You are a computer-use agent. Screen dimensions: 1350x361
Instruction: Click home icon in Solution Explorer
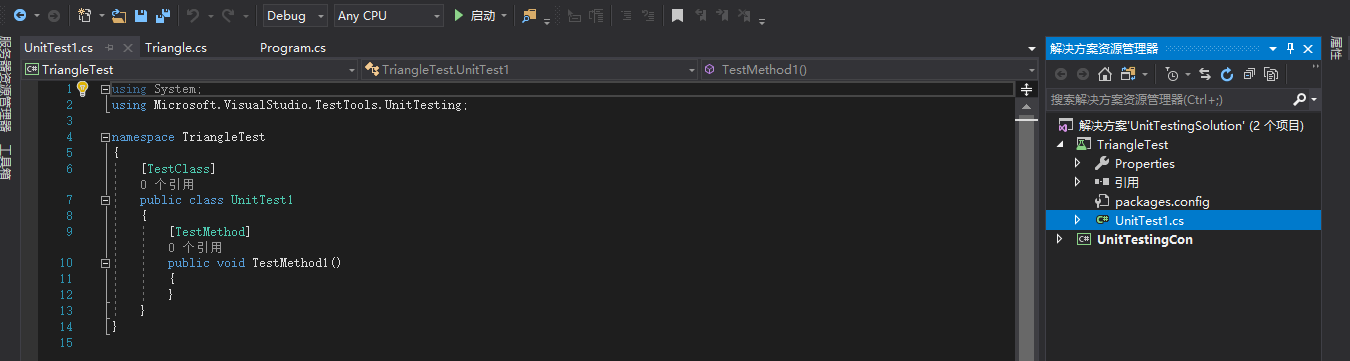(1105, 74)
